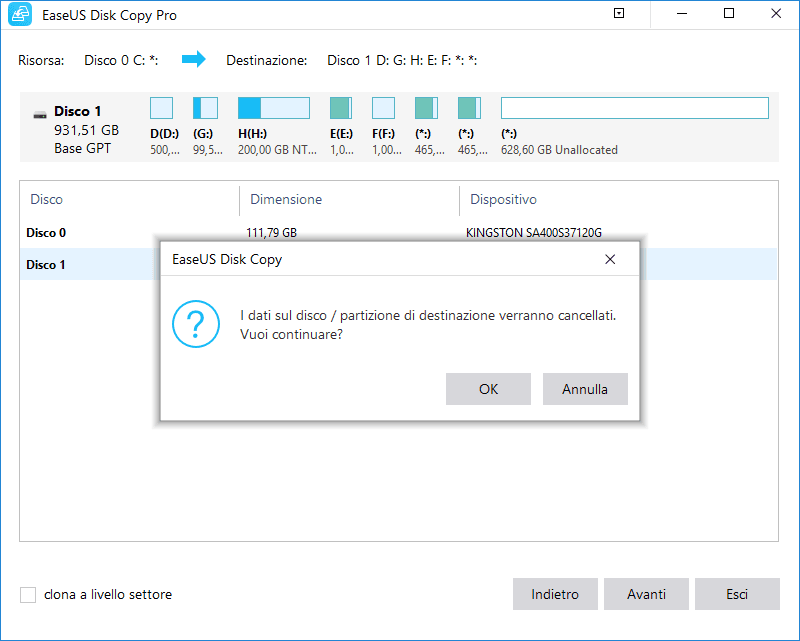800x641 pixels.
Task: Click the Dimensione column header
Action: pos(286,199)
